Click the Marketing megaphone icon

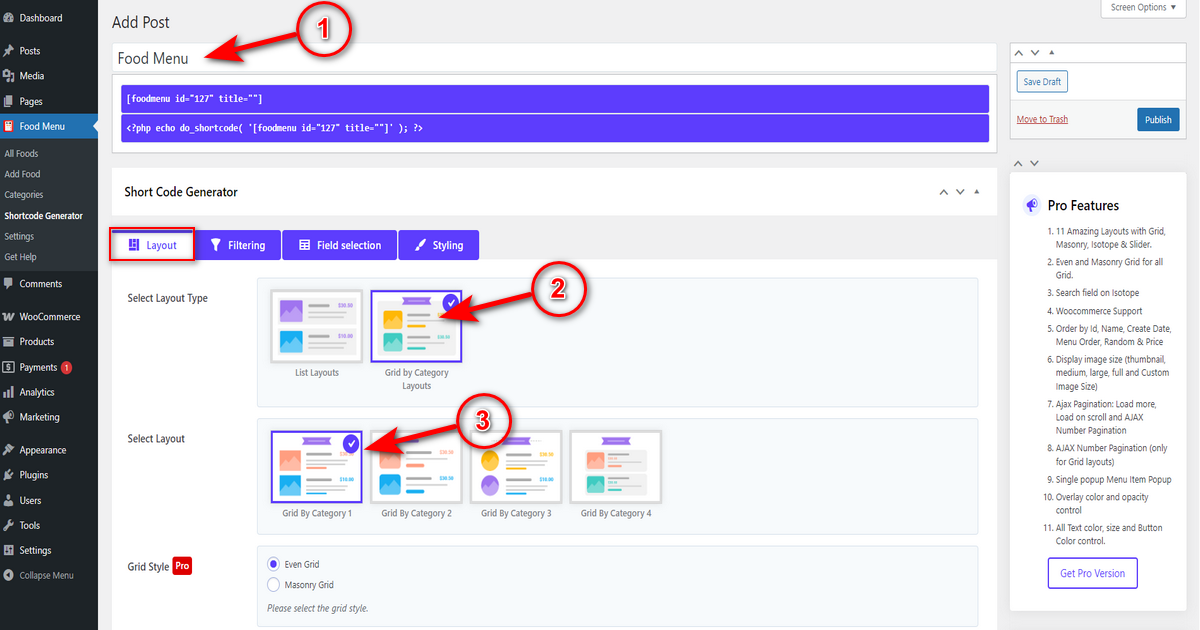9,417
